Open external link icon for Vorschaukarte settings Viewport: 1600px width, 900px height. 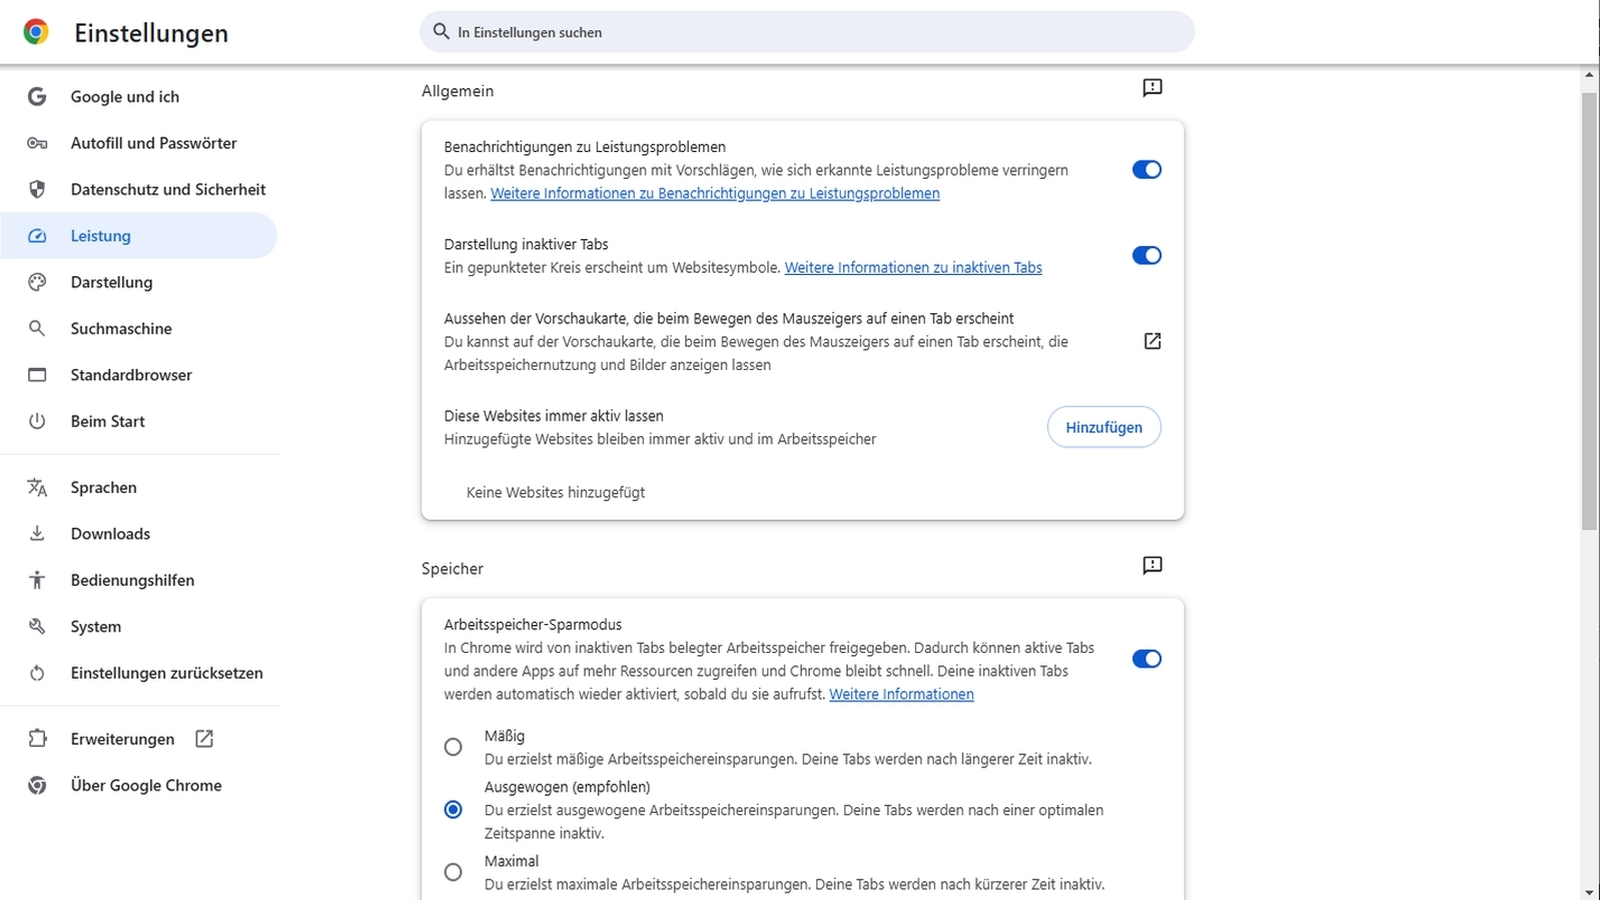click(1152, 341)
